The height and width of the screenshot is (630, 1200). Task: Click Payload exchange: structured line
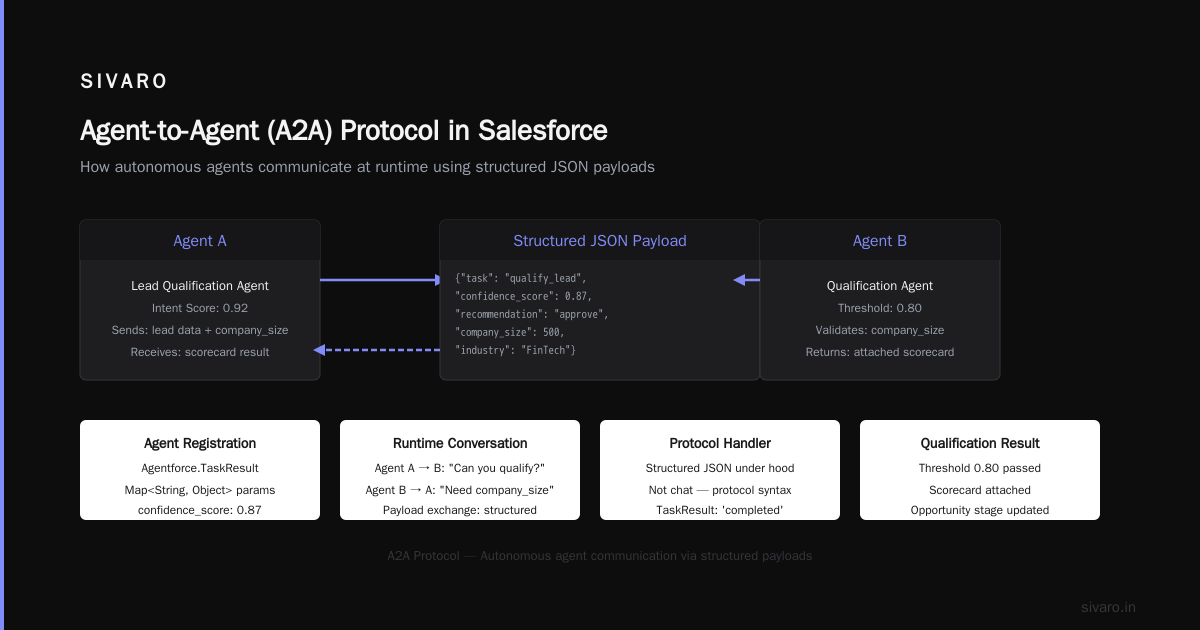tap(460, 510)
